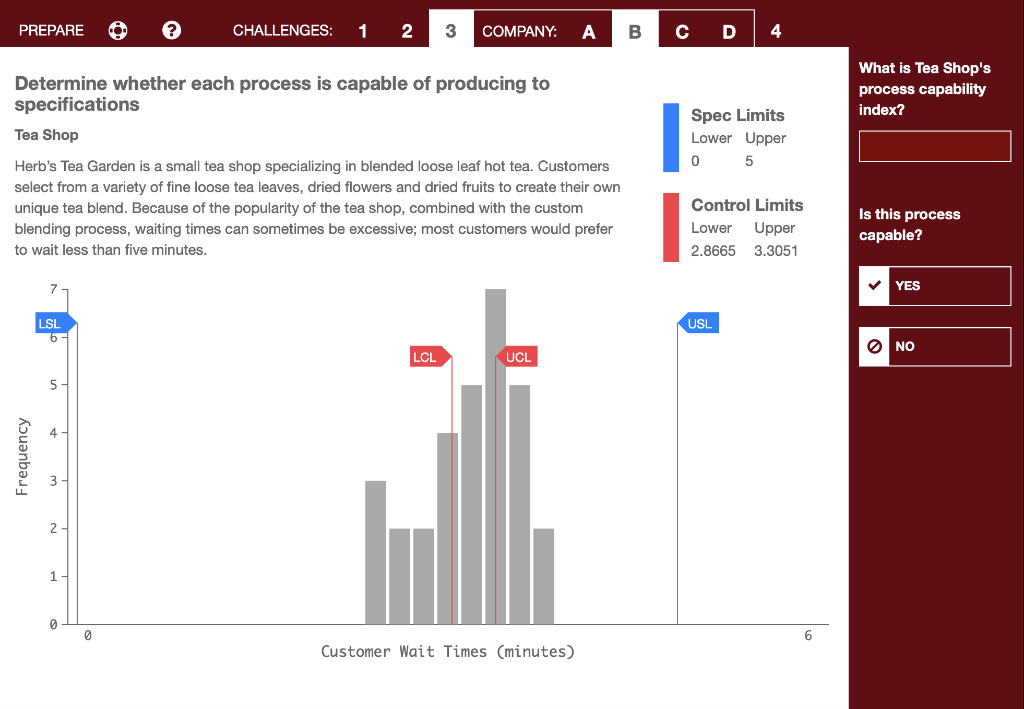Go to challenge 4 tab

(x=776, y=31)
